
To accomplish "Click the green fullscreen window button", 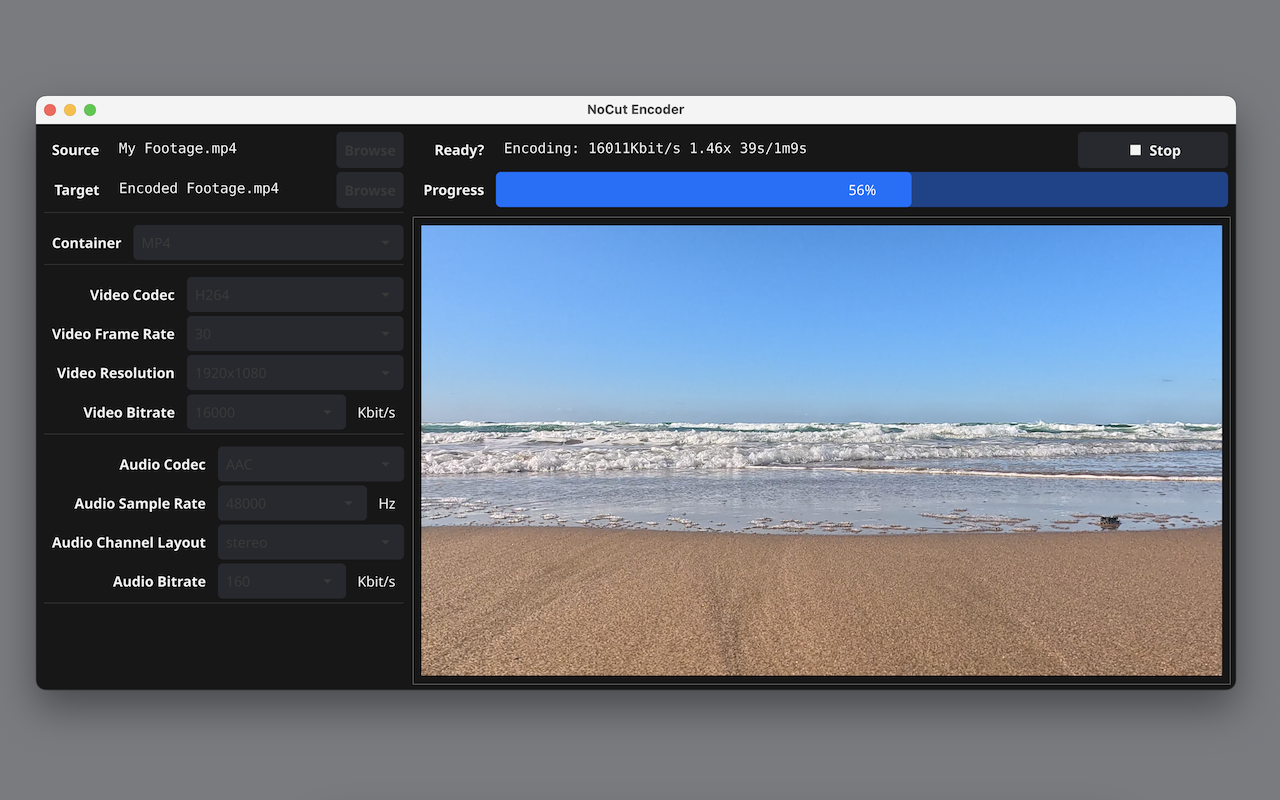I will pyautogui.click(x=90, y=110).
